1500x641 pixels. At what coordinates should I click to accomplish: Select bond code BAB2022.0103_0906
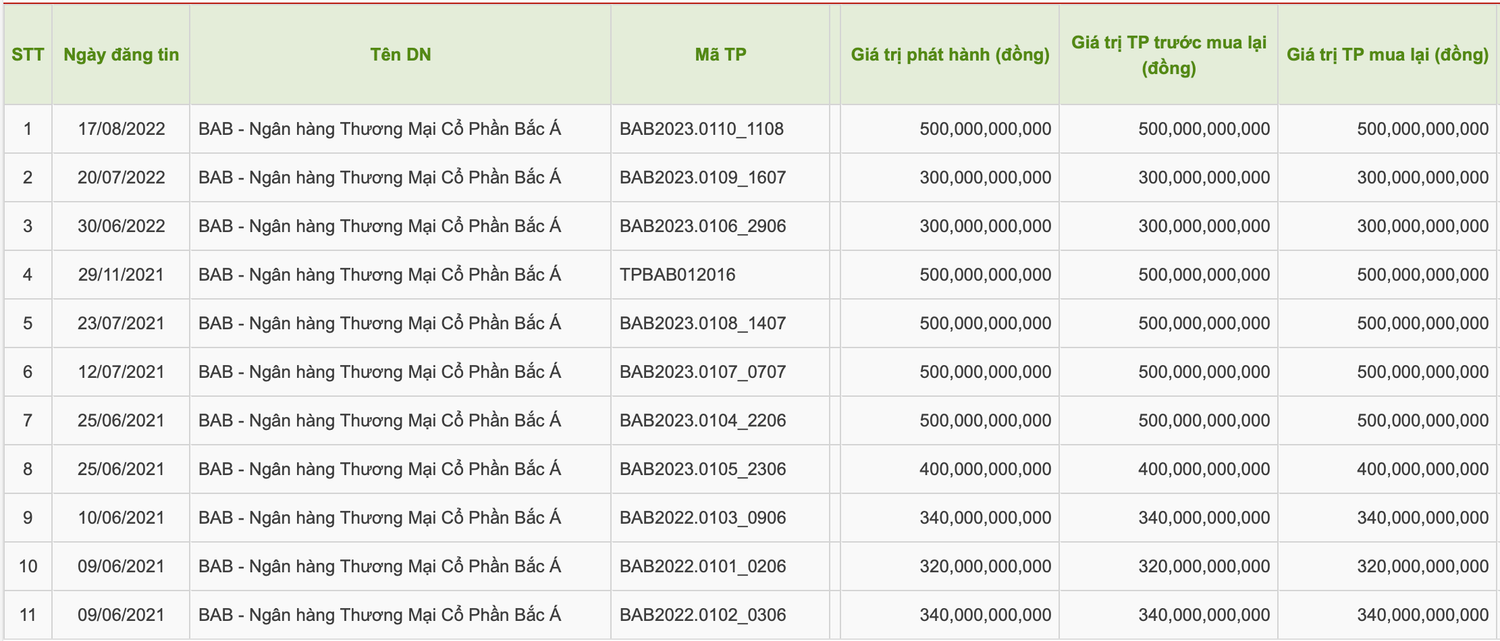703,518
